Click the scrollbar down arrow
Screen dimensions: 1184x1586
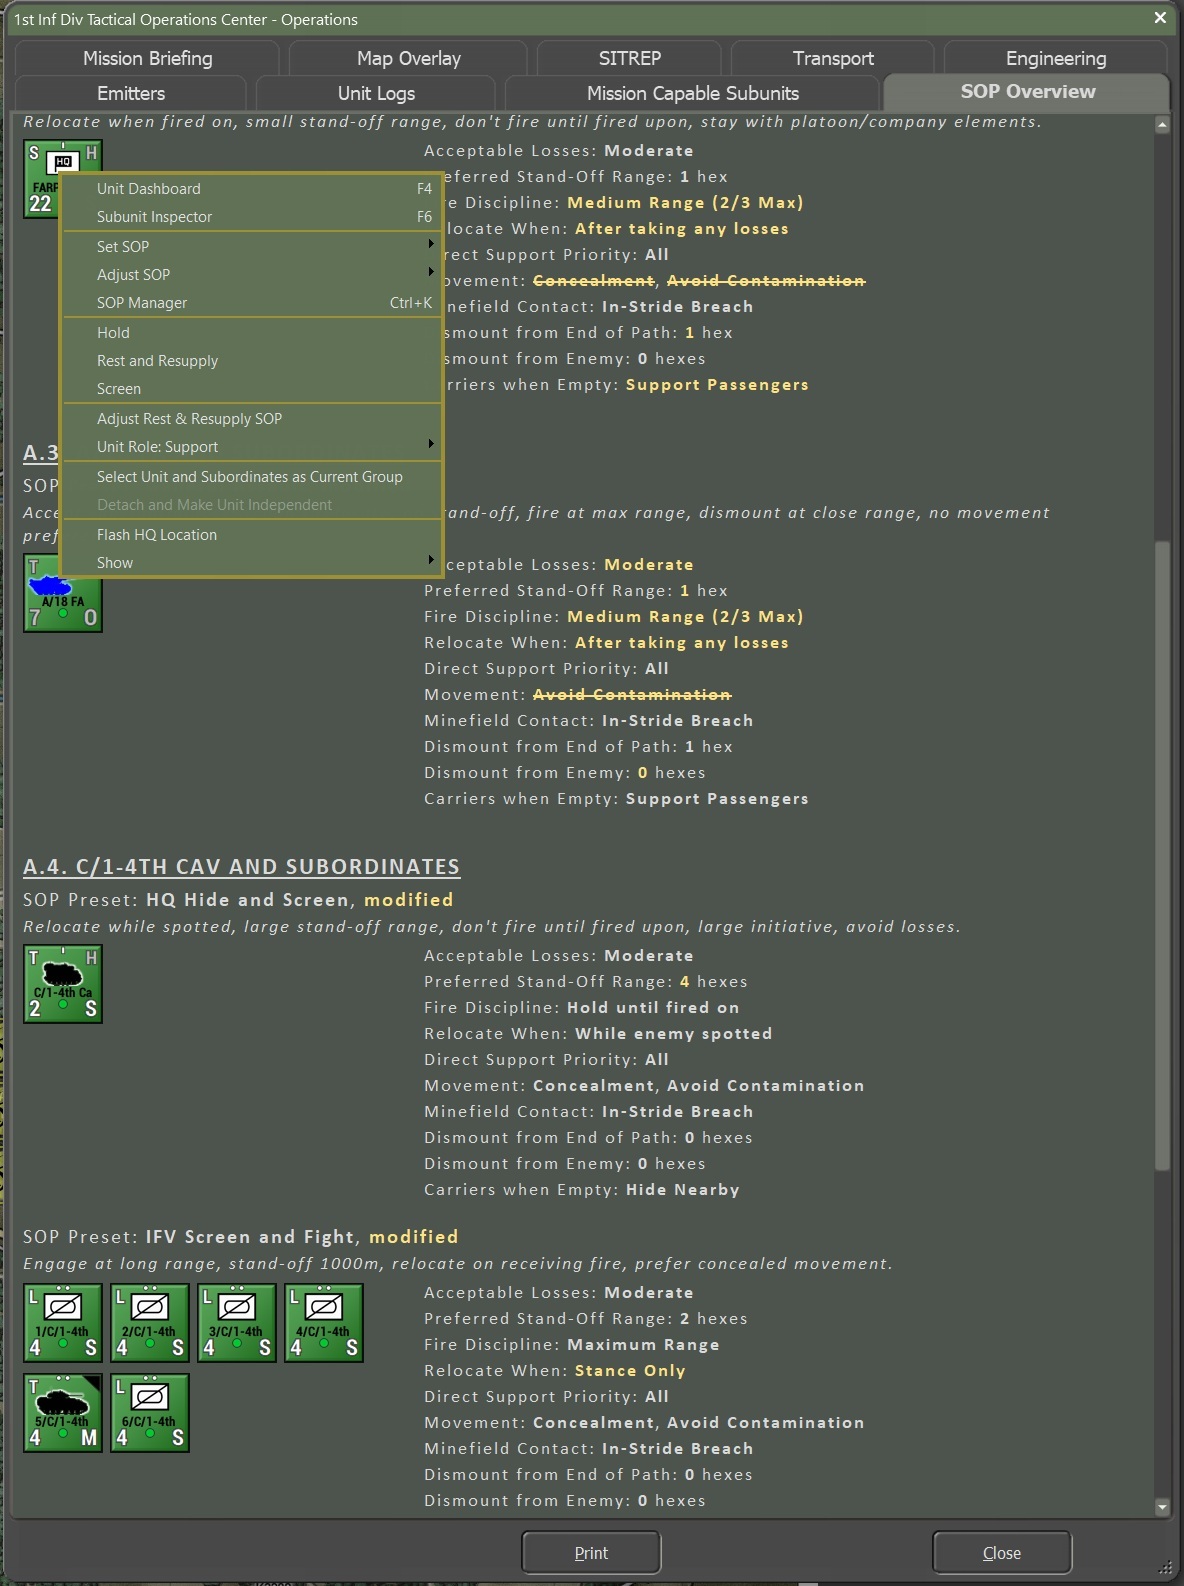point(1162,1506)
